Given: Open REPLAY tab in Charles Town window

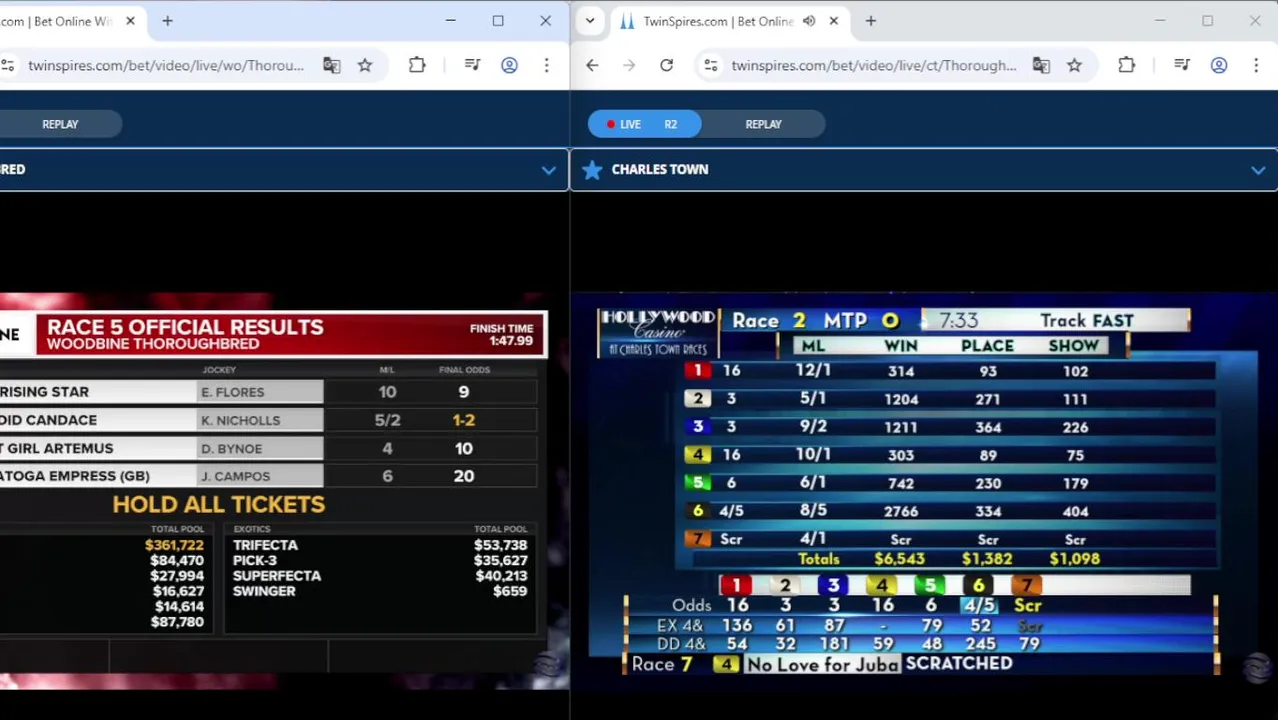Looking at the screenshot, I should click(763, 124).
